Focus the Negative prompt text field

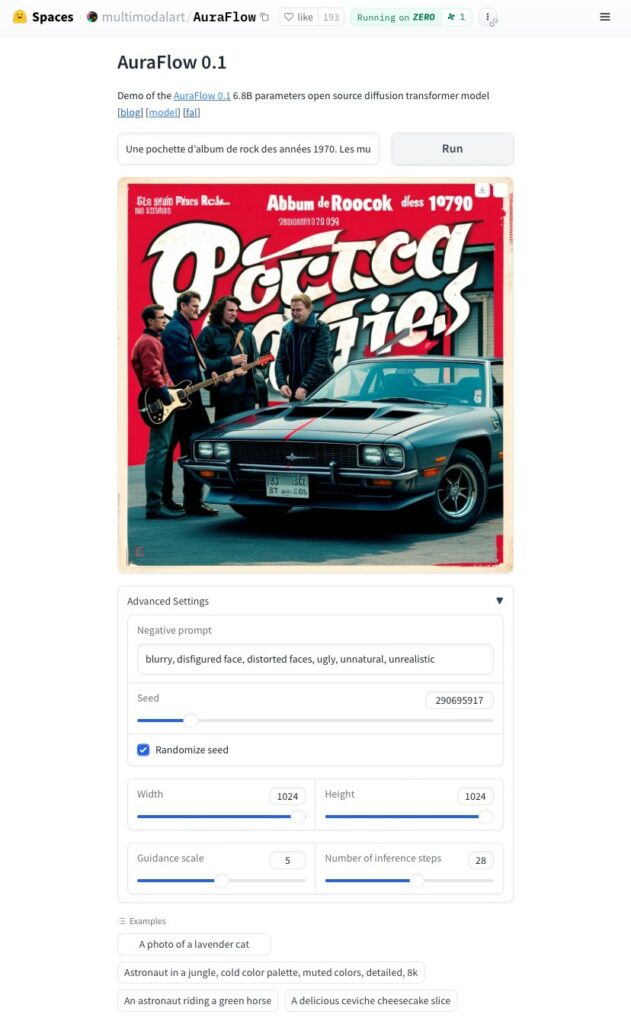(315, 659)
